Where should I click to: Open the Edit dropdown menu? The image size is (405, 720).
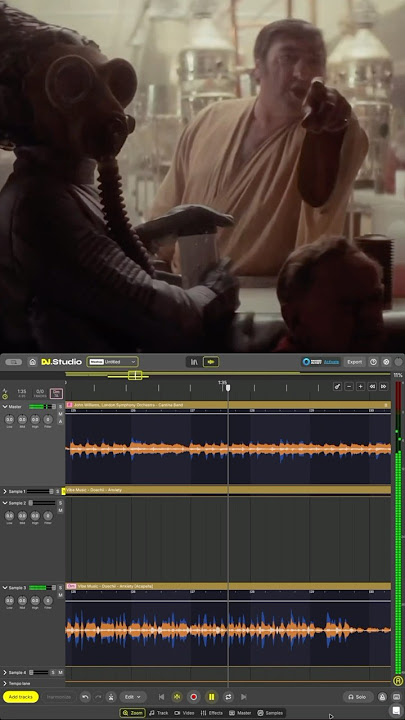pos(133,697)
